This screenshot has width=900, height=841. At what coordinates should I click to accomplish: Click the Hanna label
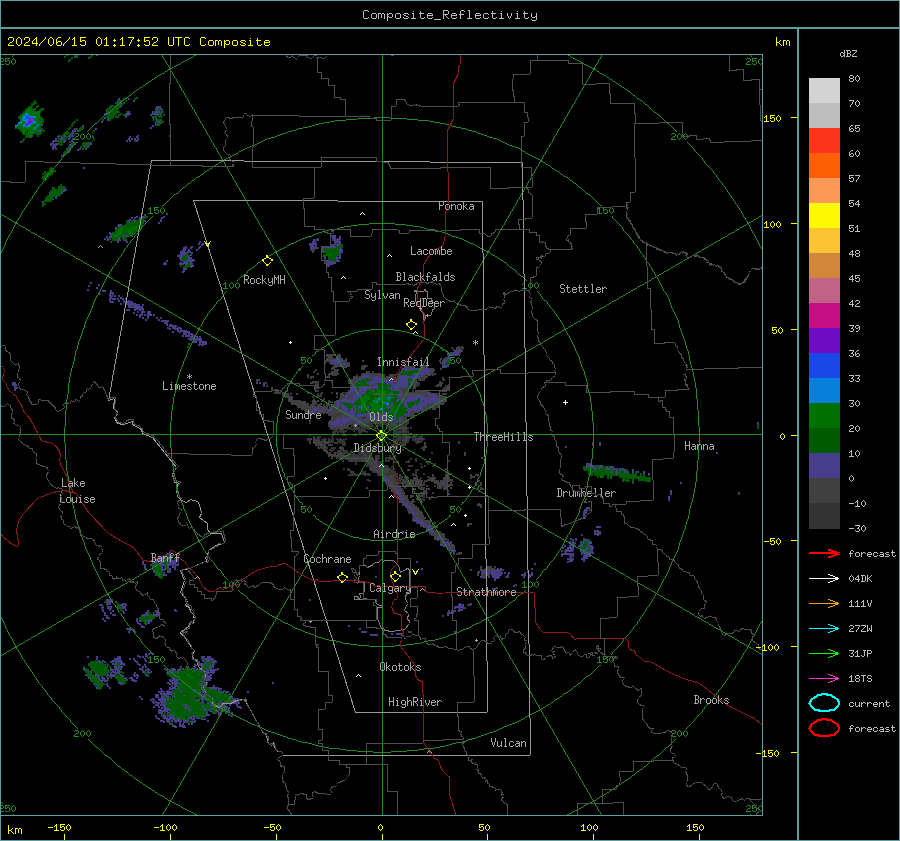click(699, 446)
